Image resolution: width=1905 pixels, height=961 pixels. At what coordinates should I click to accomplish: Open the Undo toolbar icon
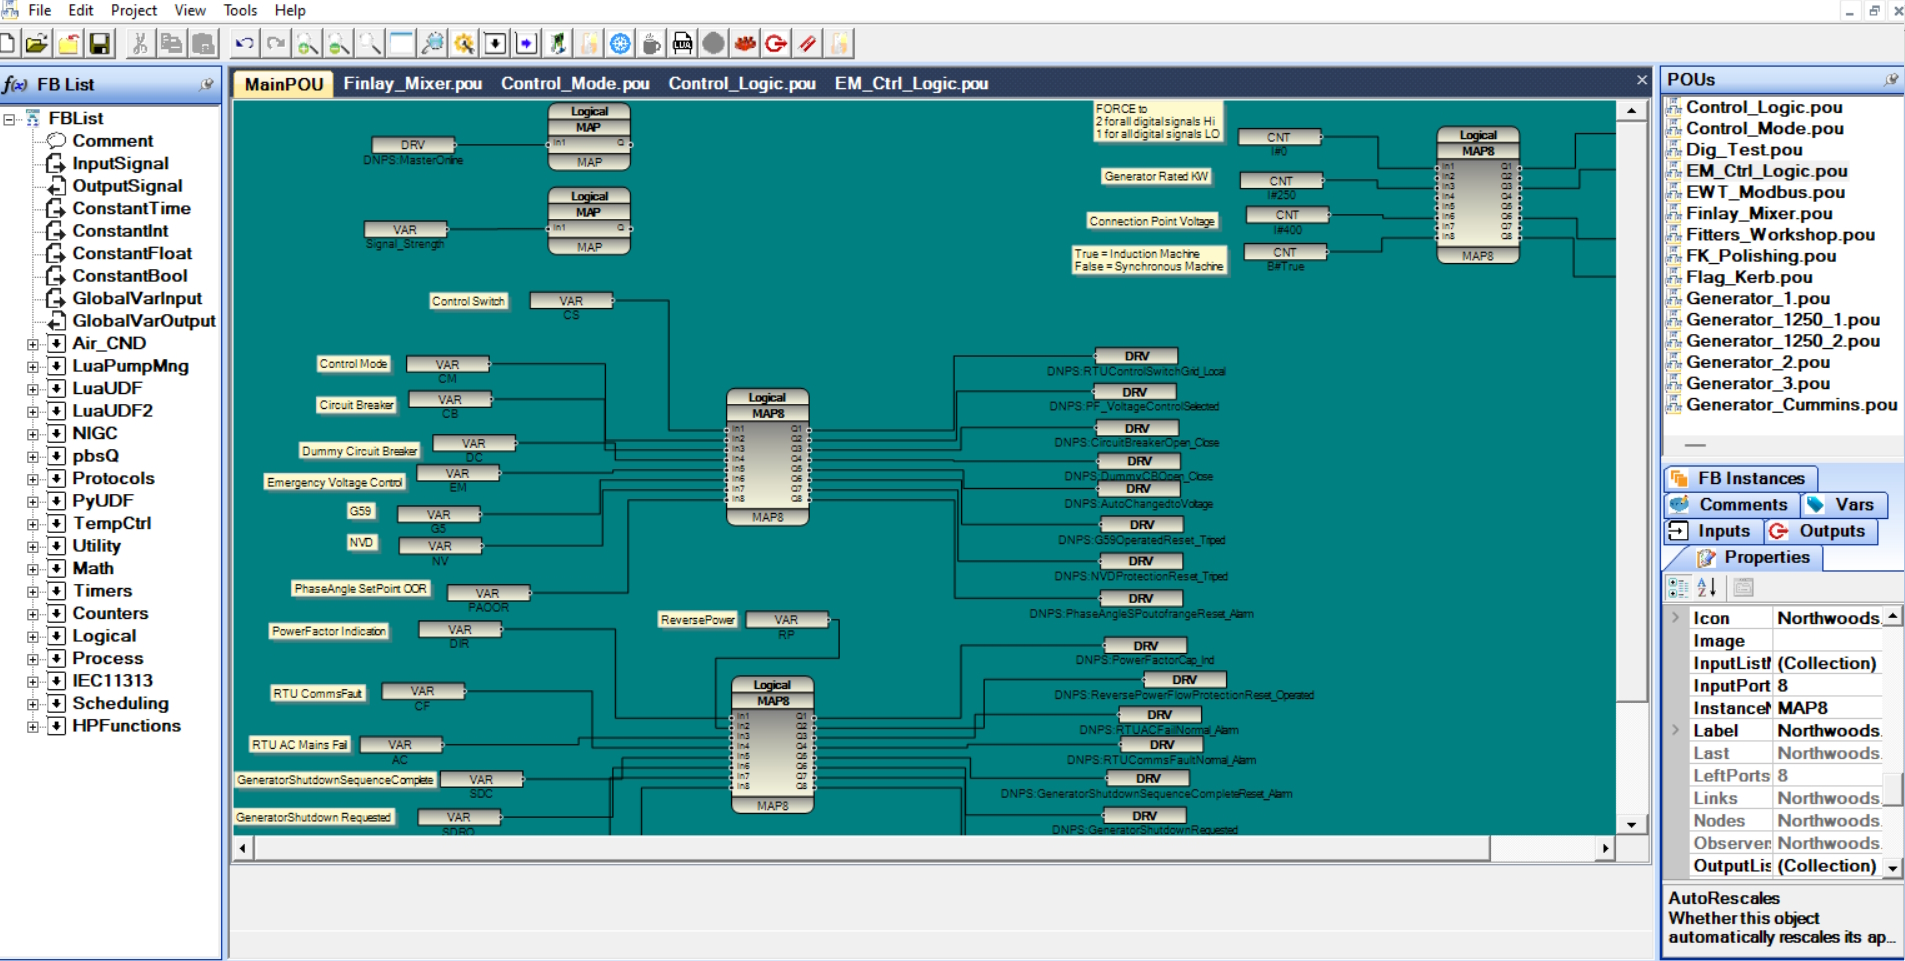point(244,43)
